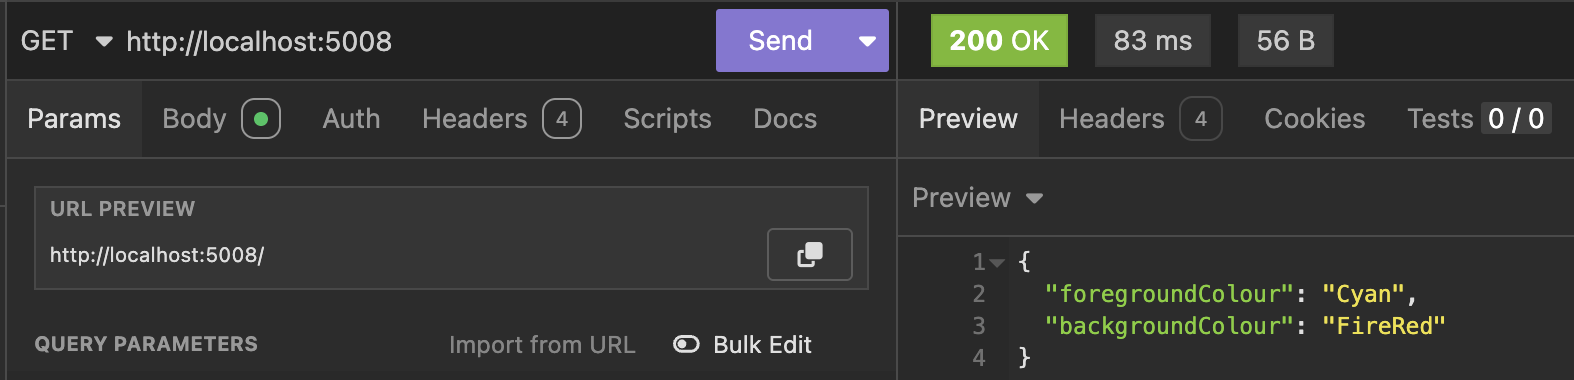Show the Tests results tab

click(1479, 119)
